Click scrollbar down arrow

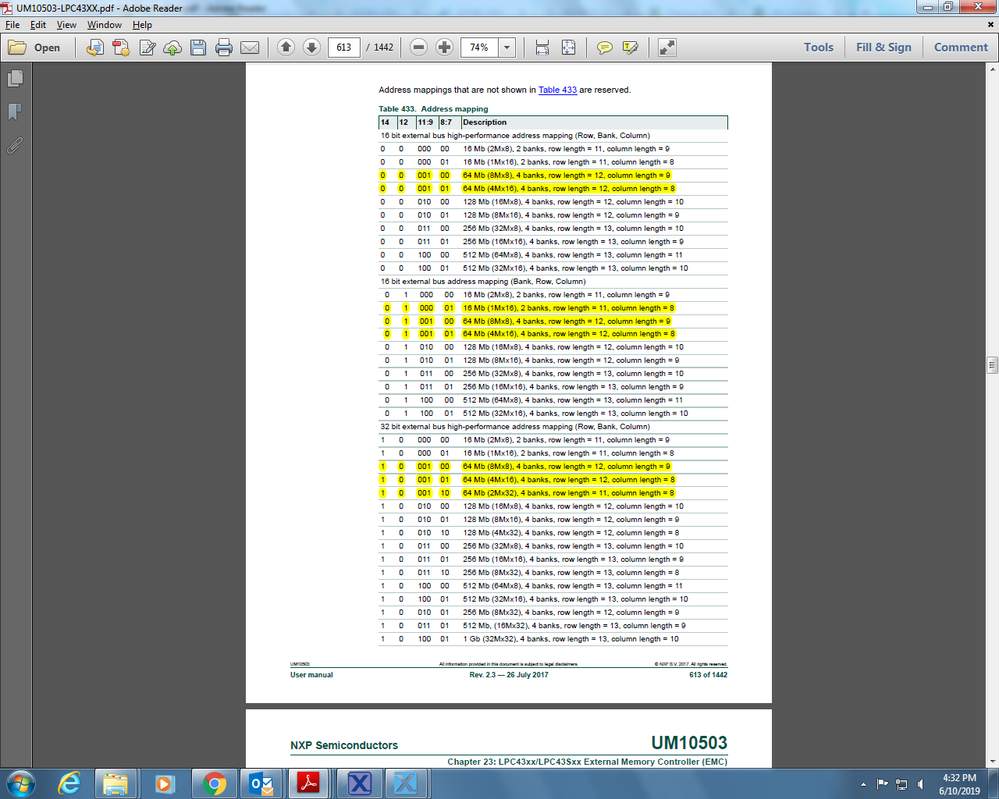(x=992, y=761)
